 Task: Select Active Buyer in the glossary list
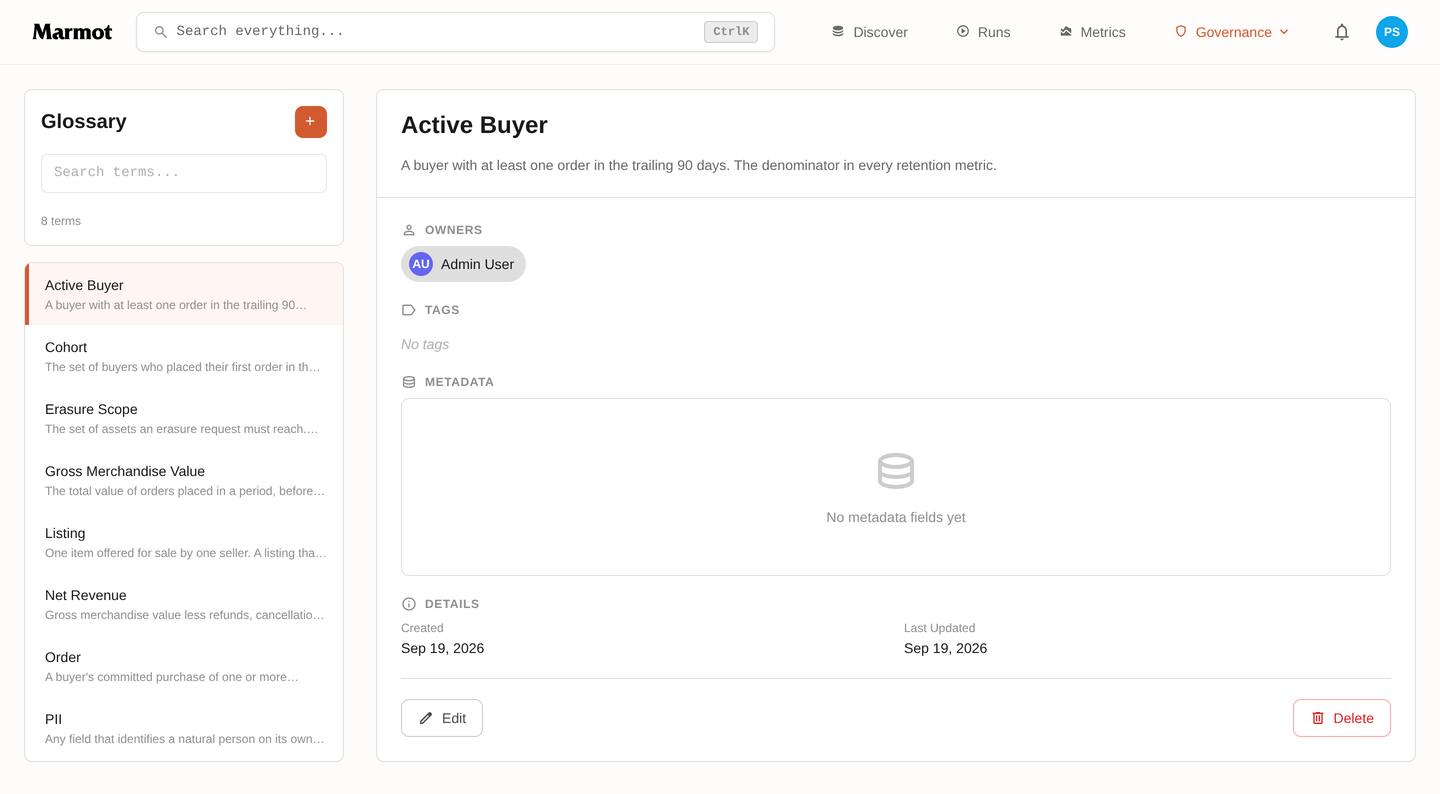click(184, 294)
